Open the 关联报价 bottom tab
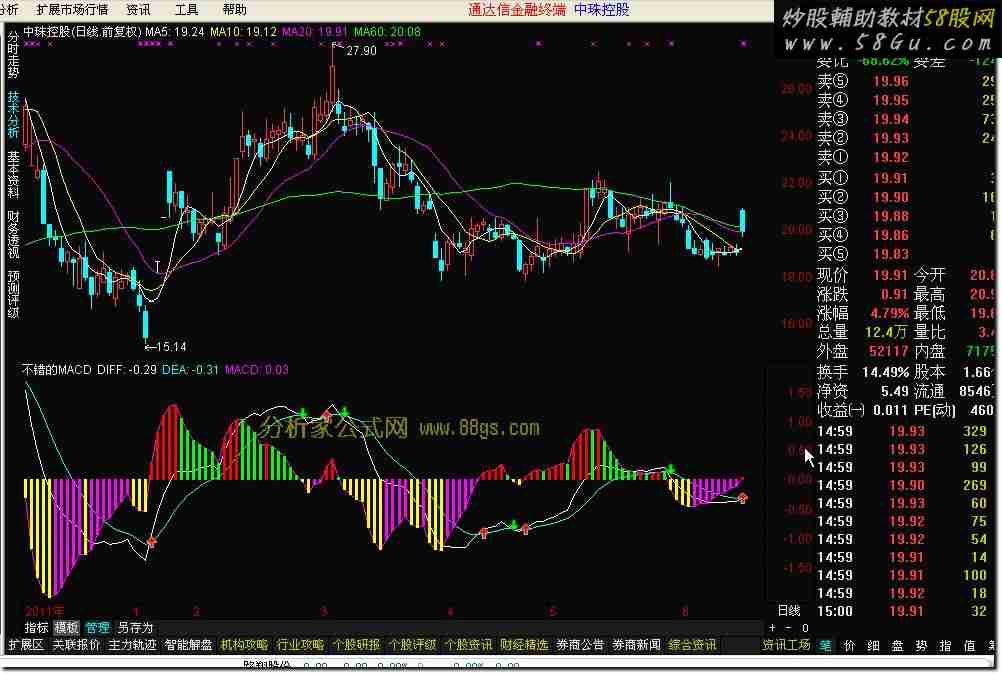The height and width of the screenshot is (674, 1002). (76, 645)
